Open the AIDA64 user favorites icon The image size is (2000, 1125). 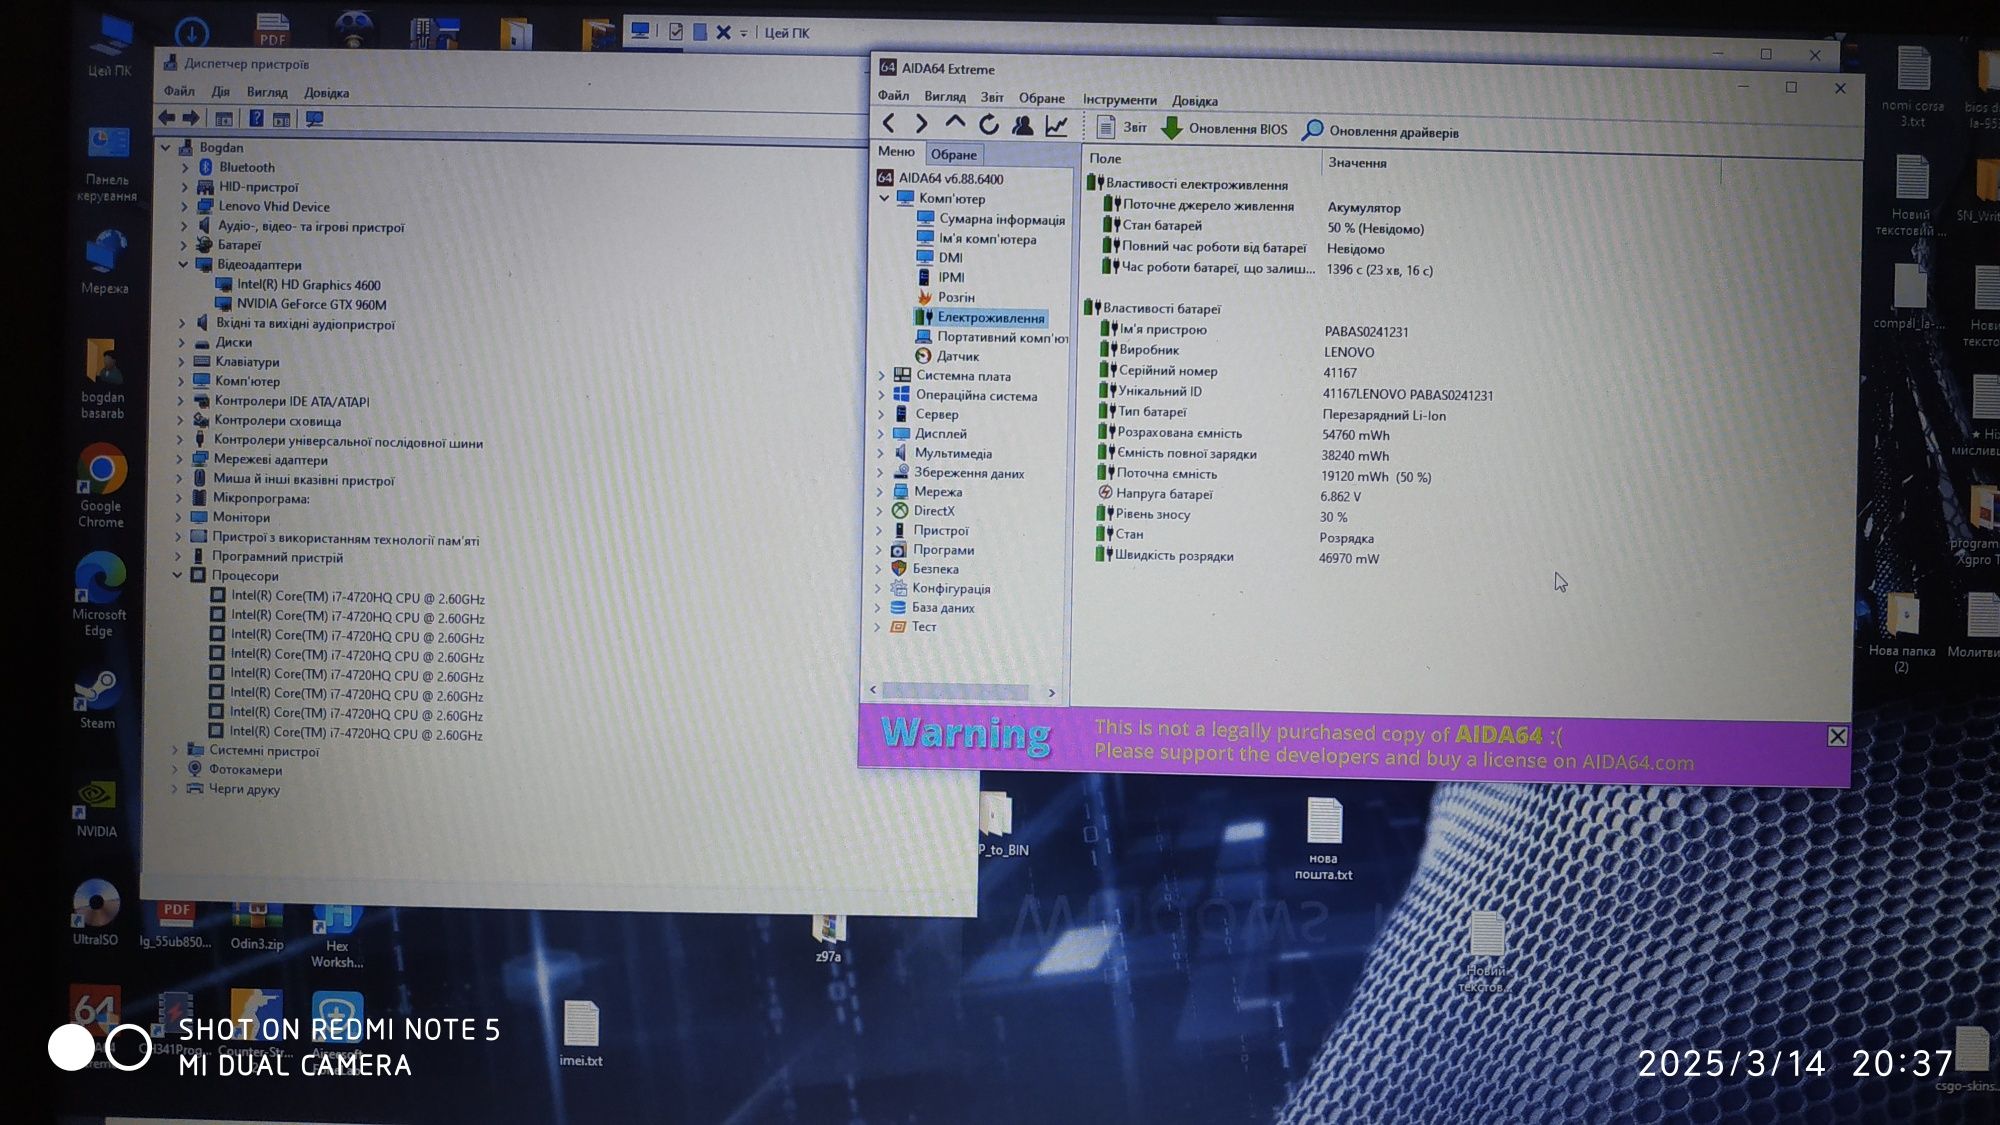[1022, 125]
